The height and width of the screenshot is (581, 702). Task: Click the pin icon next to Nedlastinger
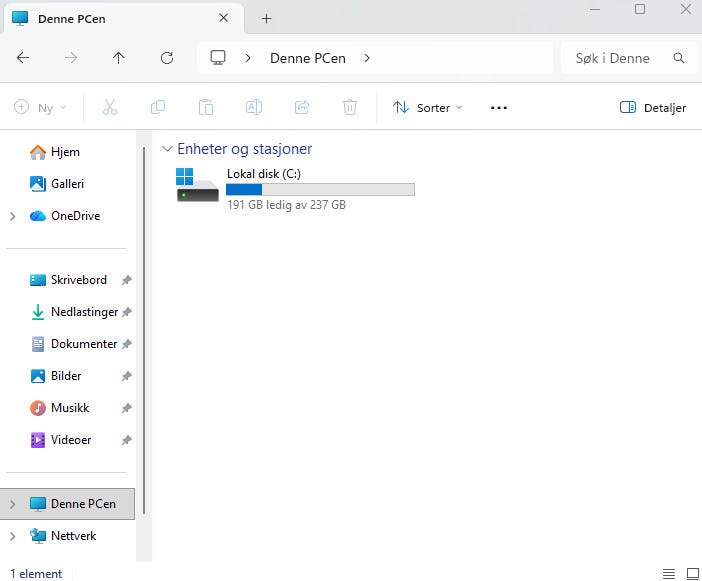tap(127, 312)
